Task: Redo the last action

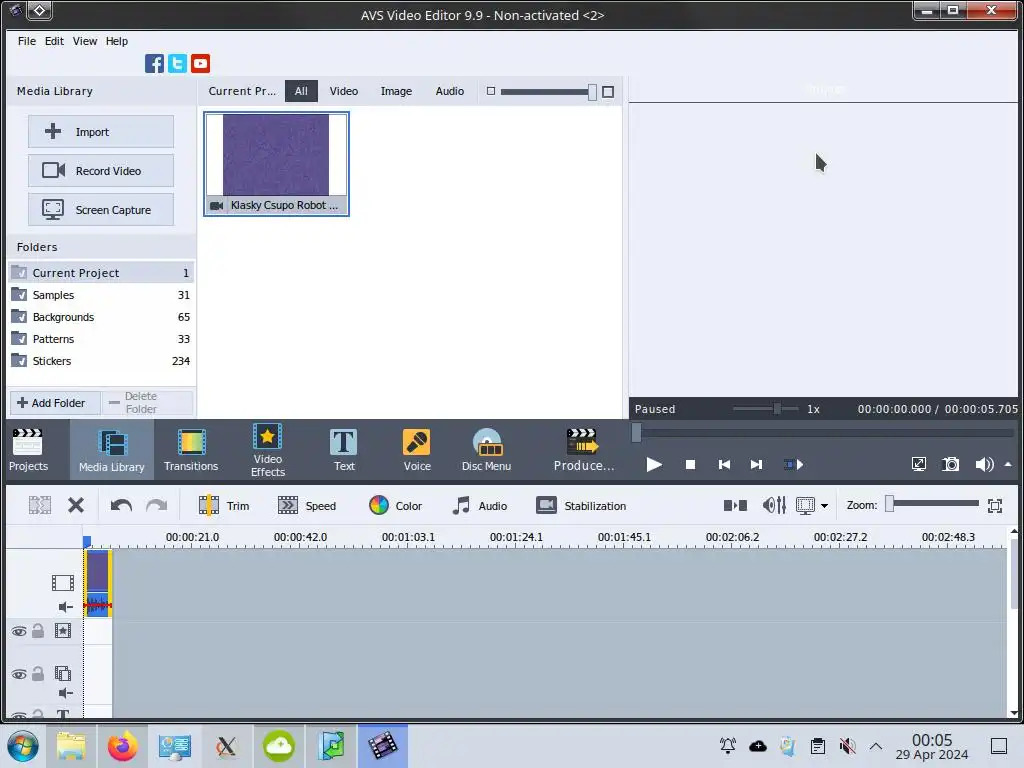Action: (x=156, y=505)
